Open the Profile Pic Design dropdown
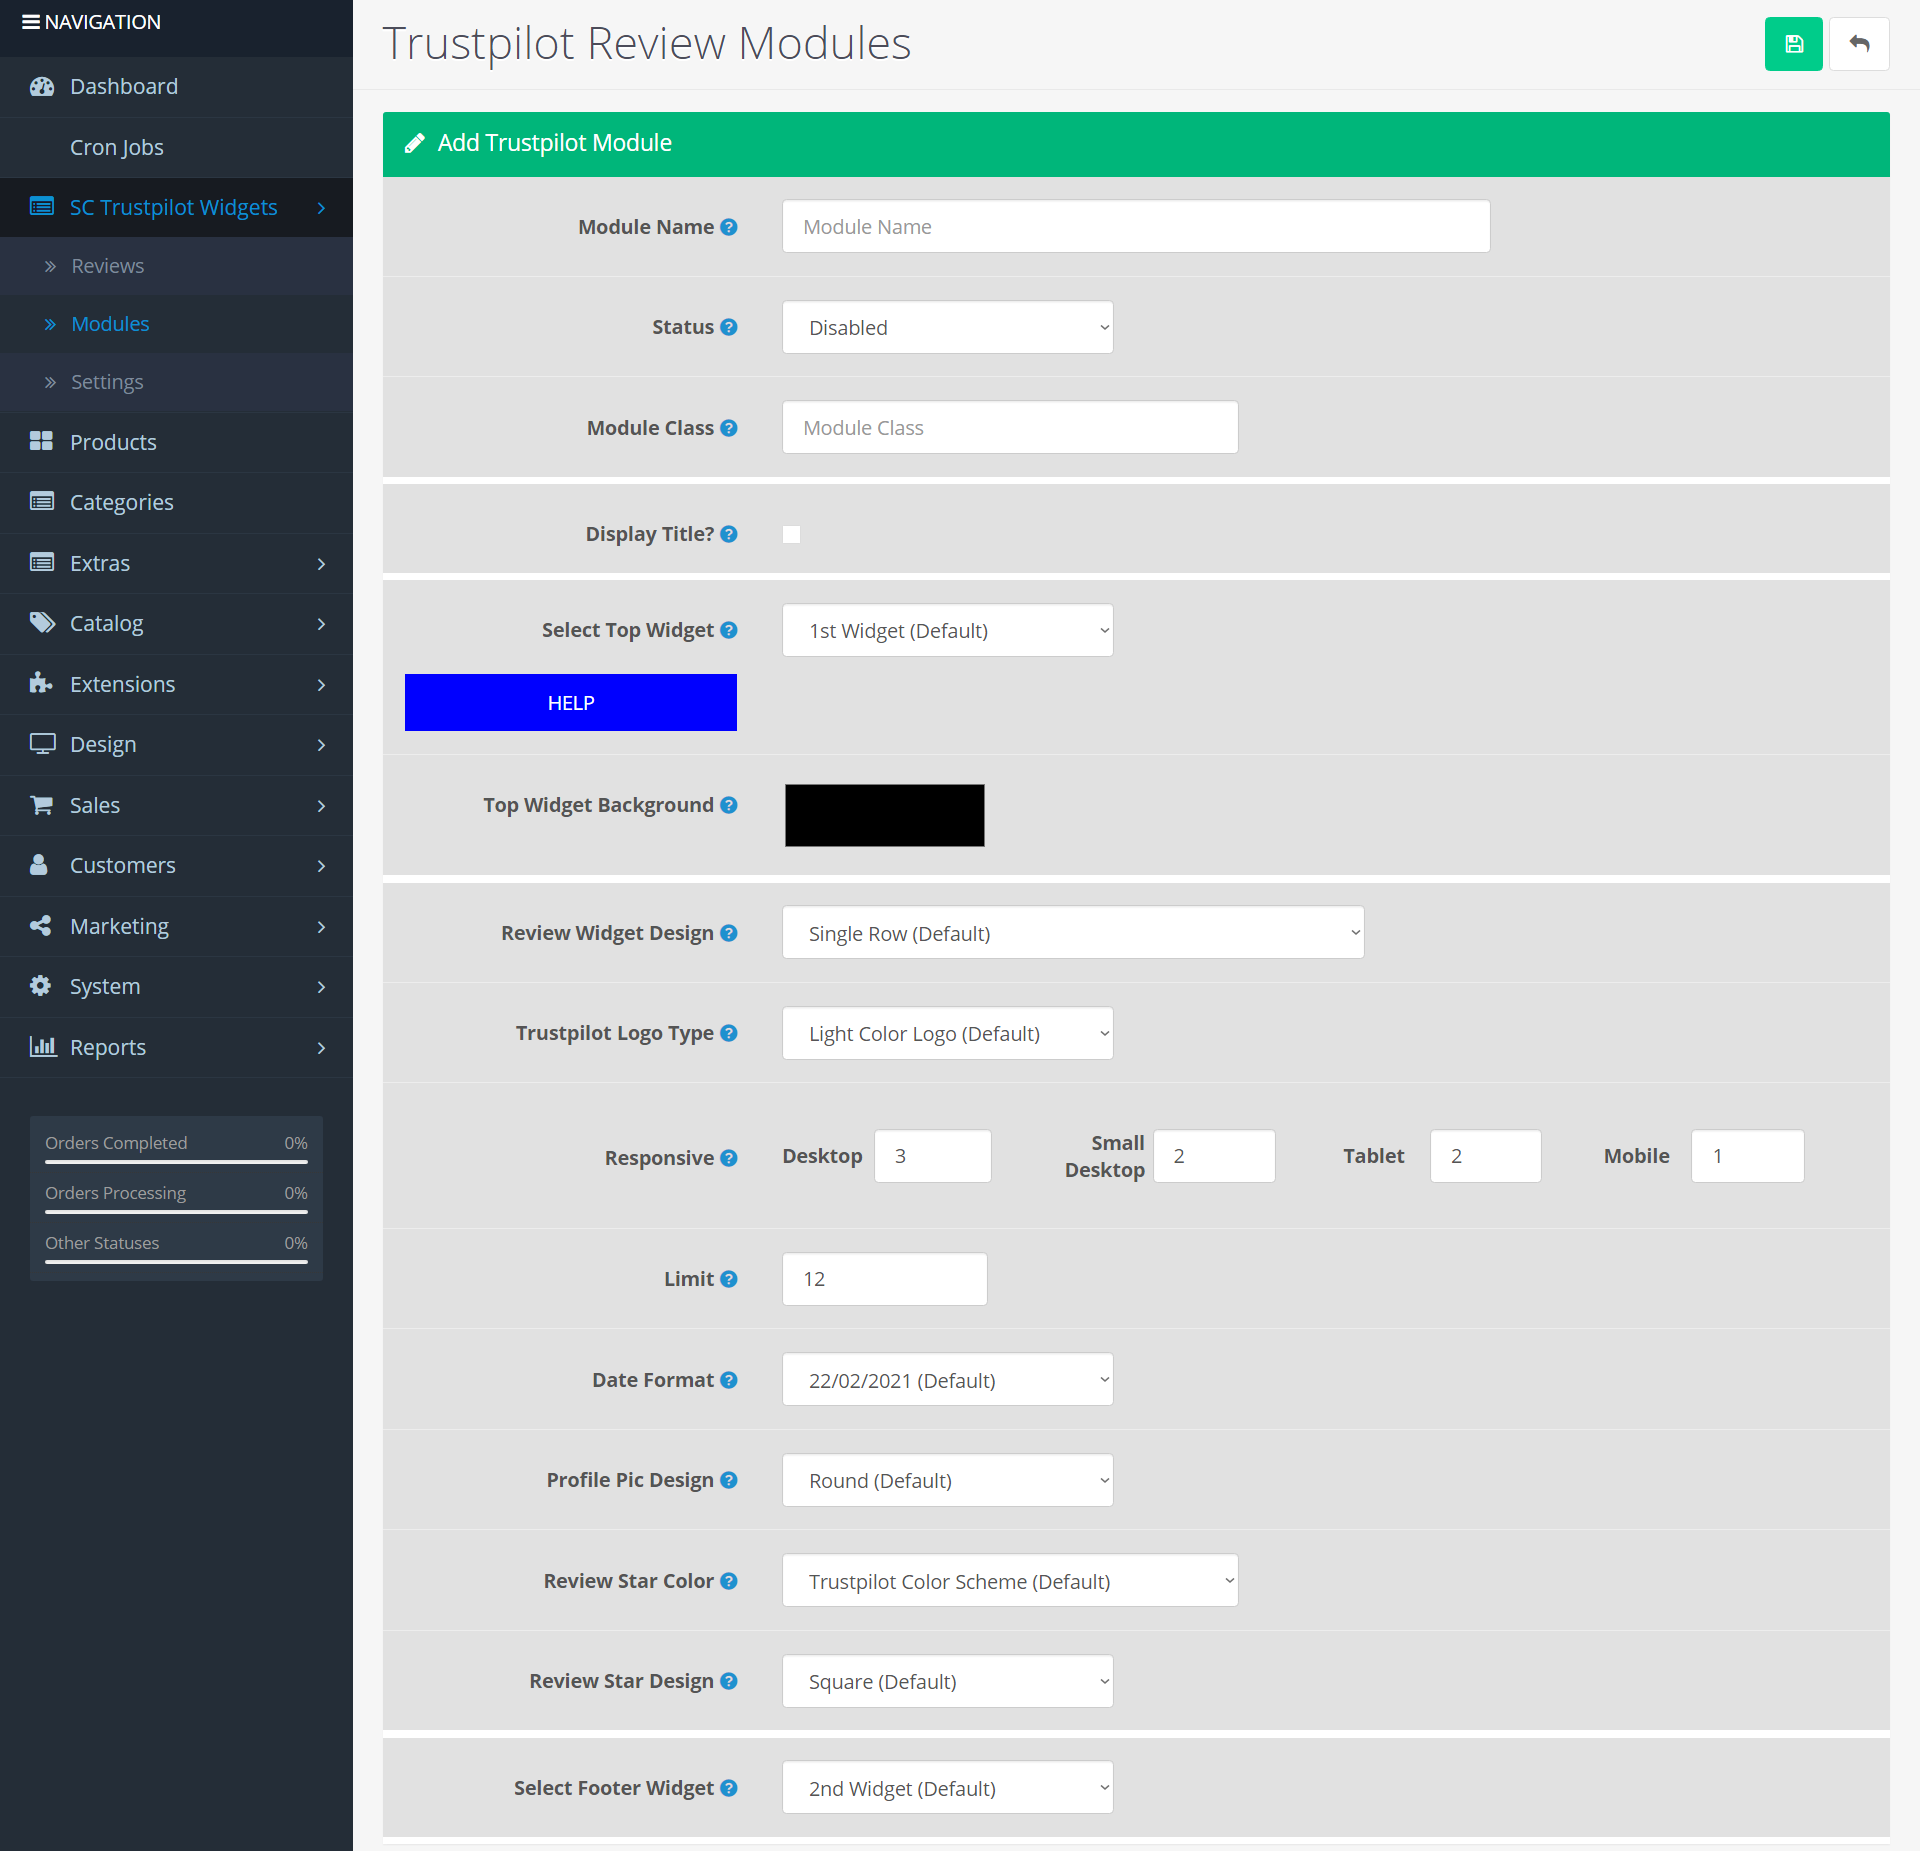The image size is (1920, 1851). click(947, 1480)
